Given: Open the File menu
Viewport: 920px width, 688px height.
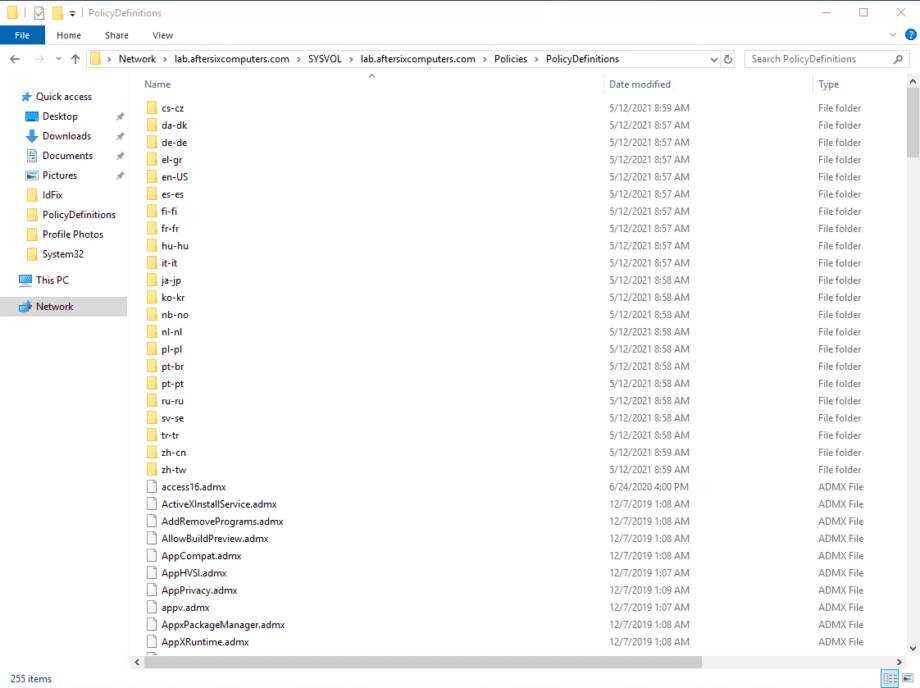Looking at the screenshot, I should click(x=22, y=33).
